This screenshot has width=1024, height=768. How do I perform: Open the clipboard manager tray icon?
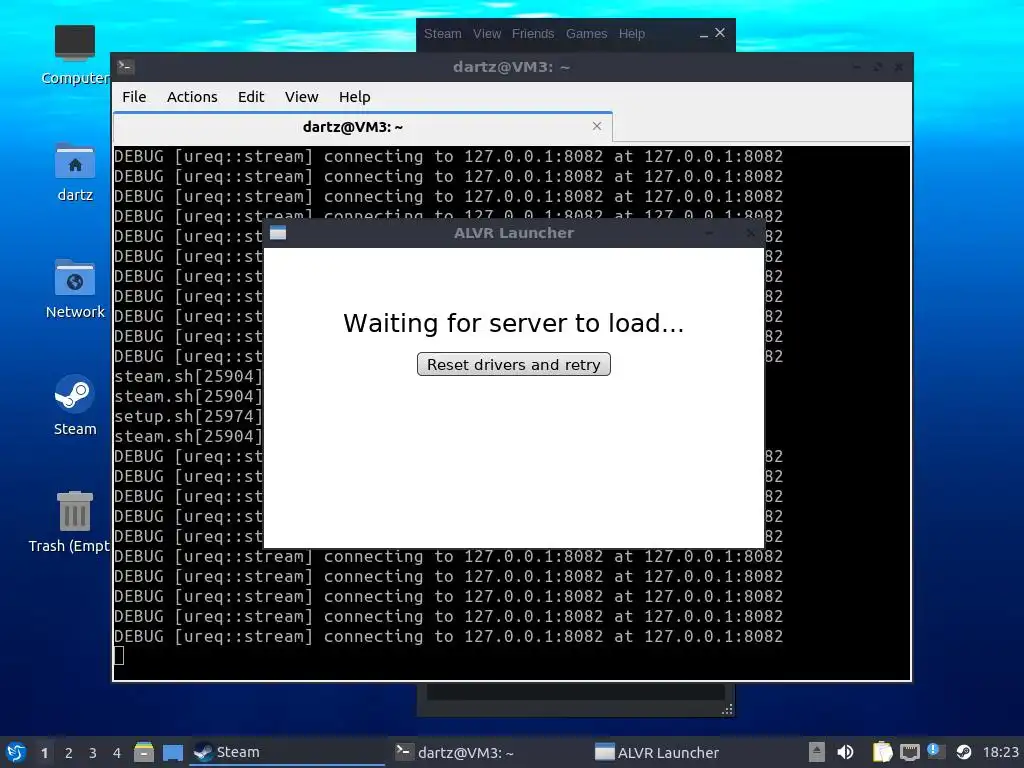click(x=882, y=752)
